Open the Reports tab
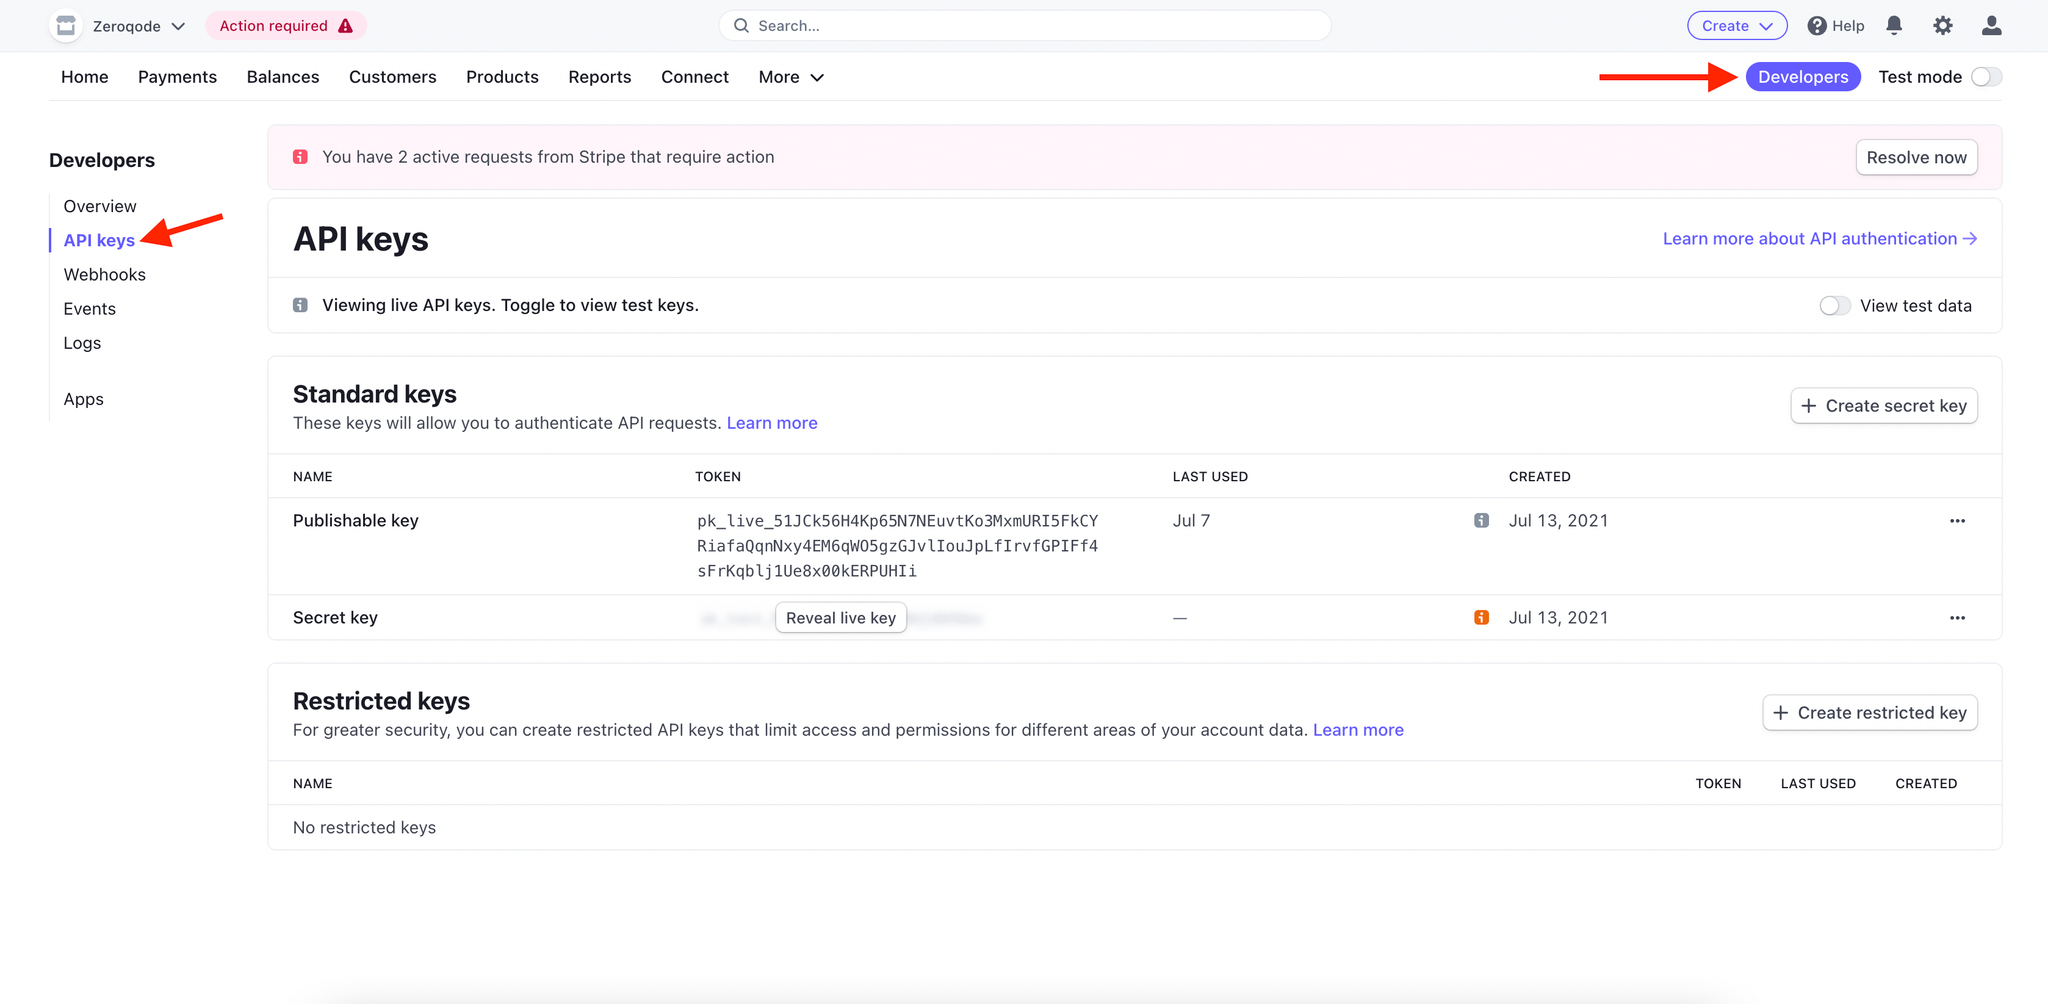 (600, 77)
